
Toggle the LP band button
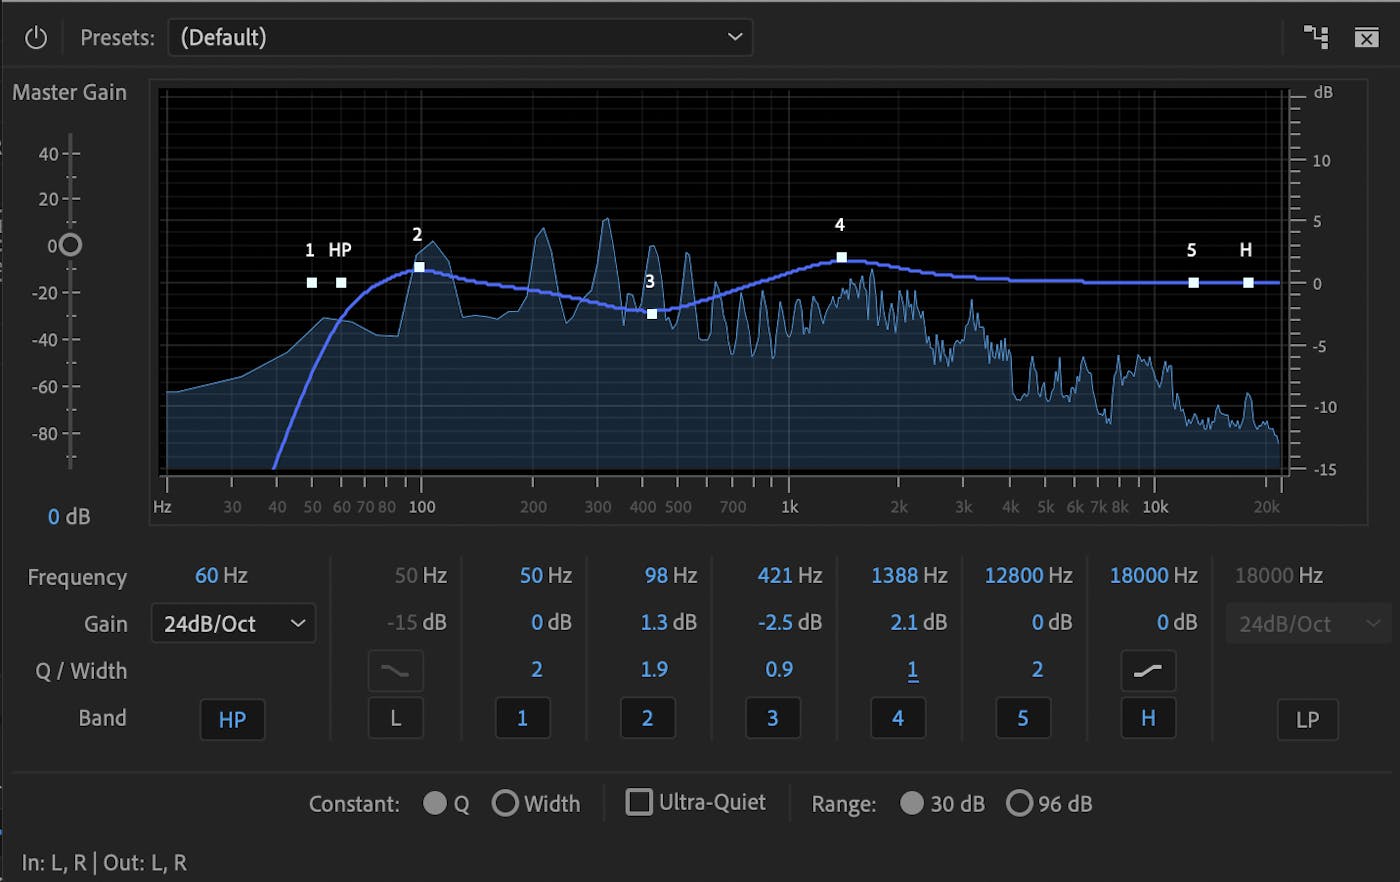coord(1307,719)
